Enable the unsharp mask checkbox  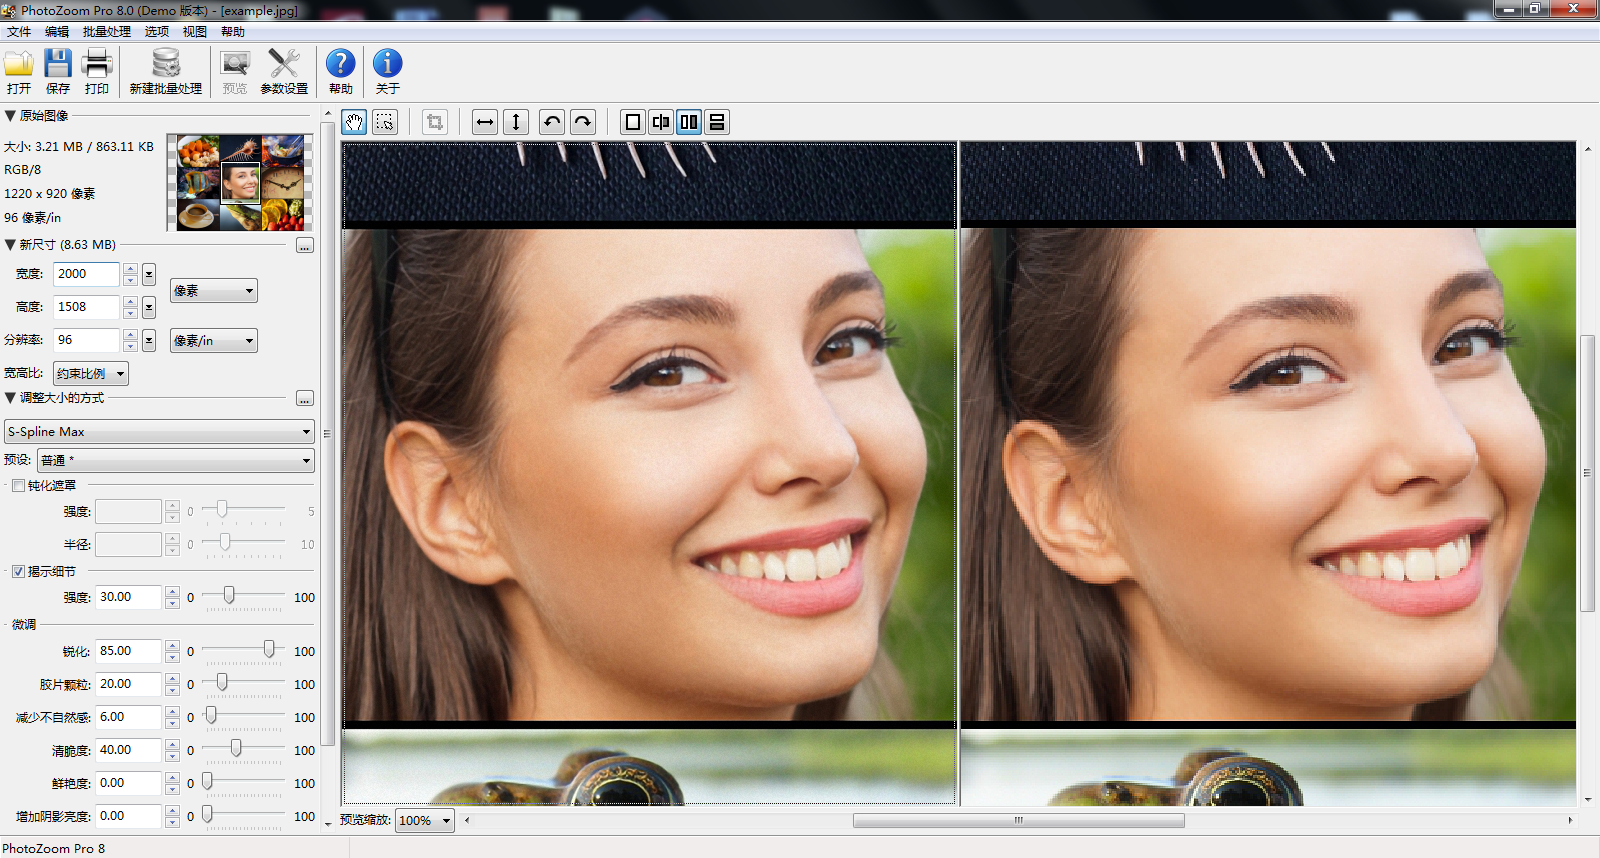tap(18, 486)
